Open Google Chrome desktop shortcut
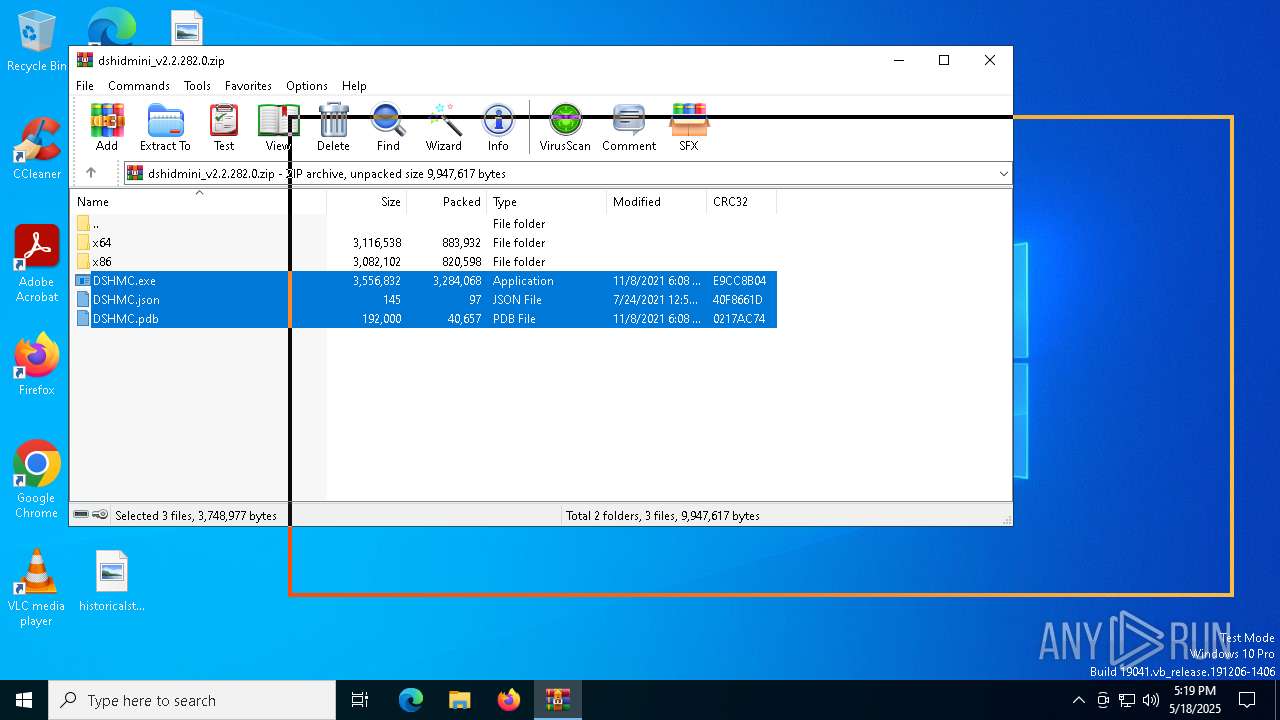Screen dimensions: 1280x720 pos(37,480)
